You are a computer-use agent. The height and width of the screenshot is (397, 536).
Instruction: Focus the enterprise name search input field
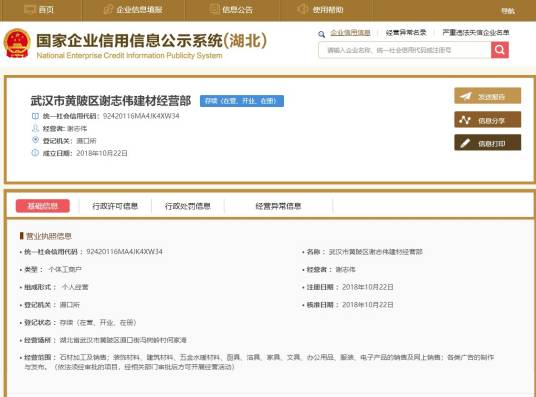coord(405,50)
